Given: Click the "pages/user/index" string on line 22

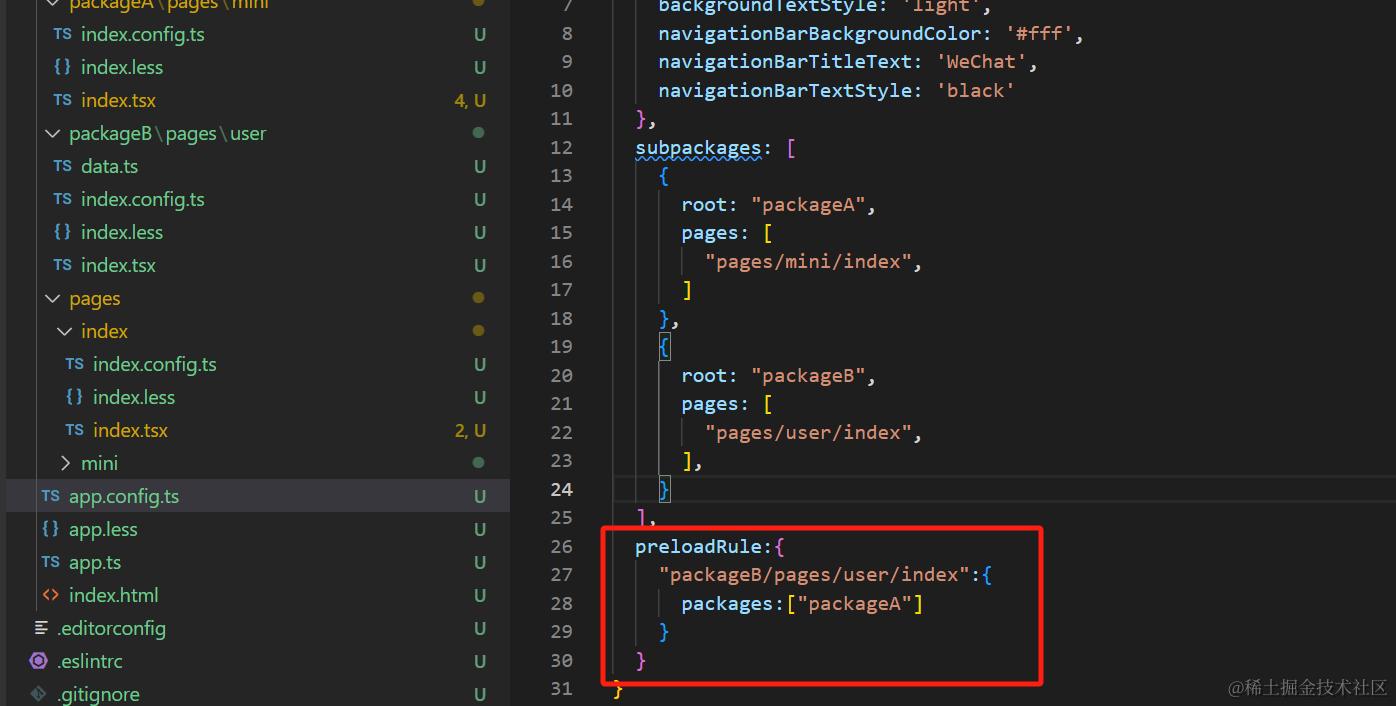Looking at the screenshot, I should click(808, 432).
